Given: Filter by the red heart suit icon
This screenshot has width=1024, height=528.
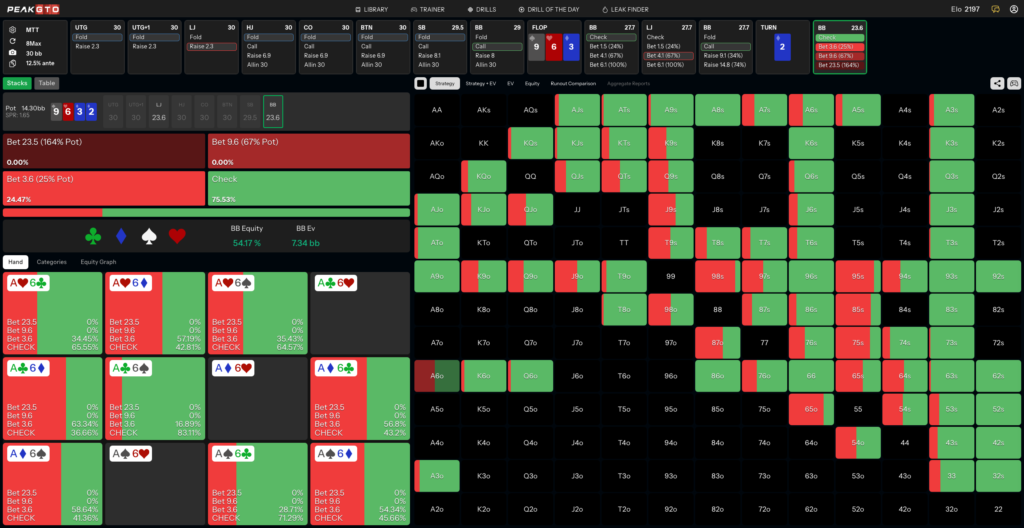Looking at the screenshot, I should tap(177, 236).
